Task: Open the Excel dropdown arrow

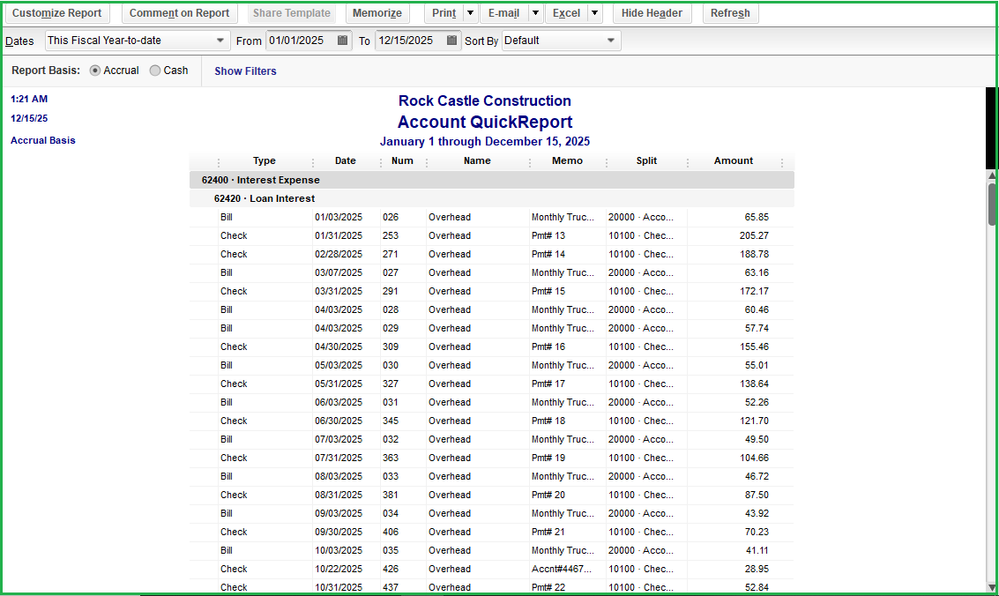Action: pyautogui.click(x=594, y=13)
